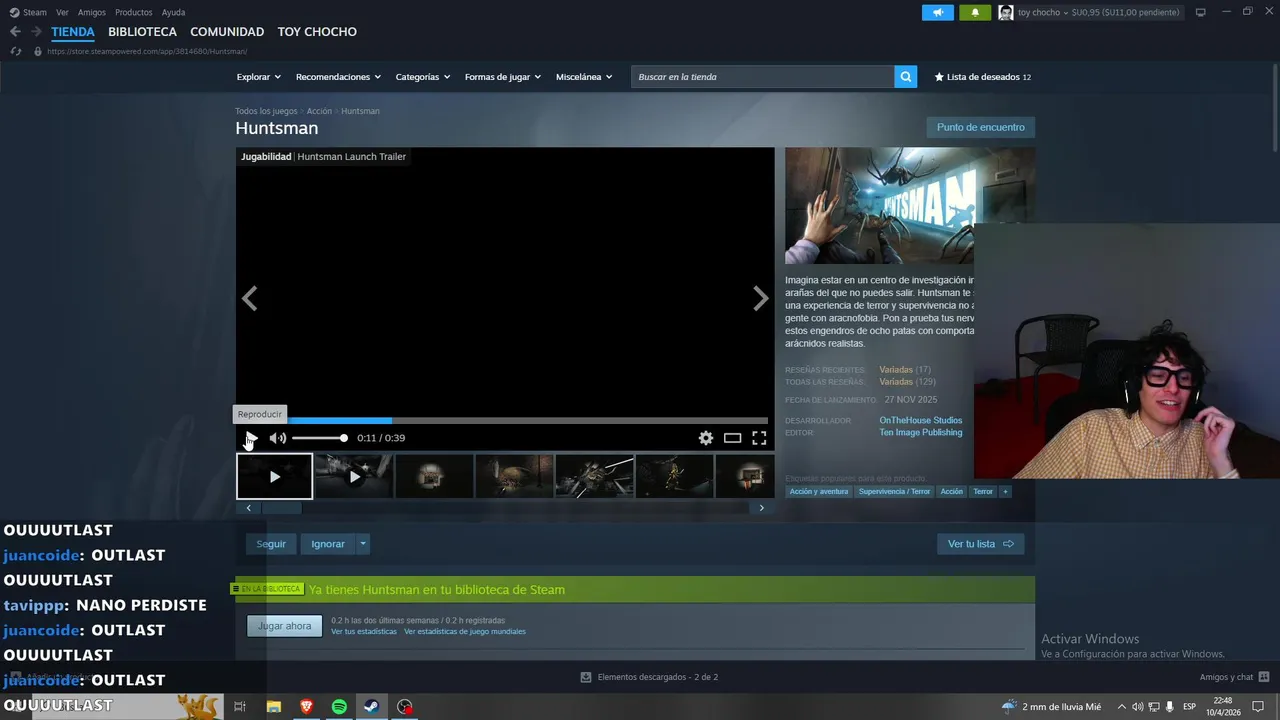
Task: Show the next media item arrow
Action: 761,298
